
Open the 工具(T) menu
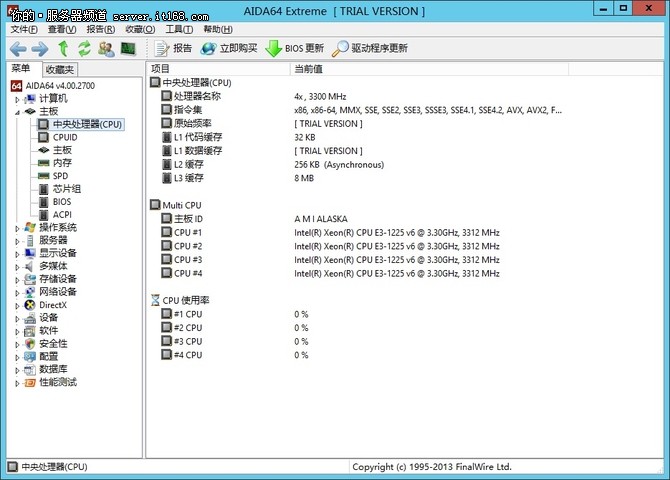179,29
